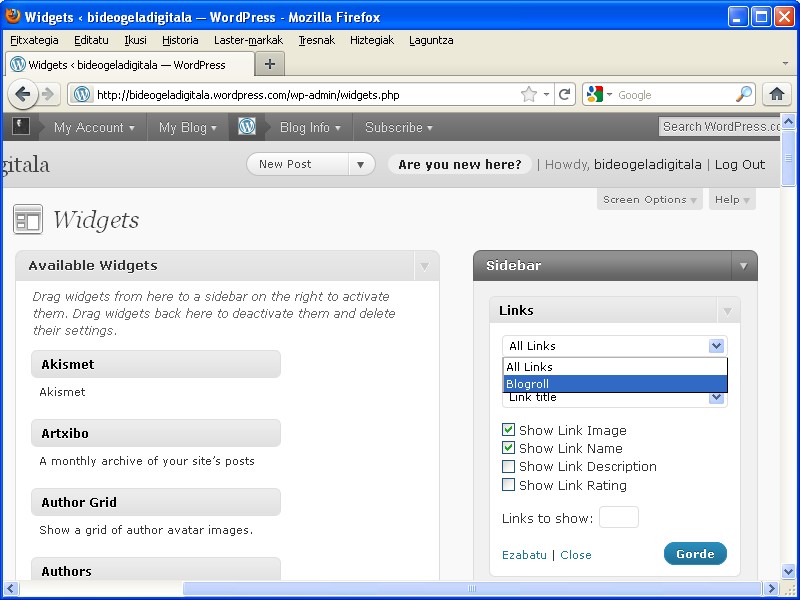Open the Historia menu
Image resolution: width=800 pixels, height=600 pixels.
[x=180, y=40]
